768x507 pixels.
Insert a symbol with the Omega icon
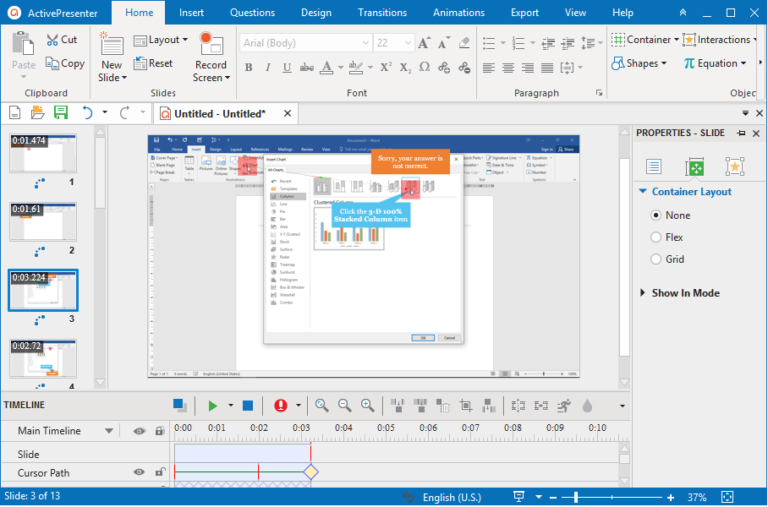(425, 67)
